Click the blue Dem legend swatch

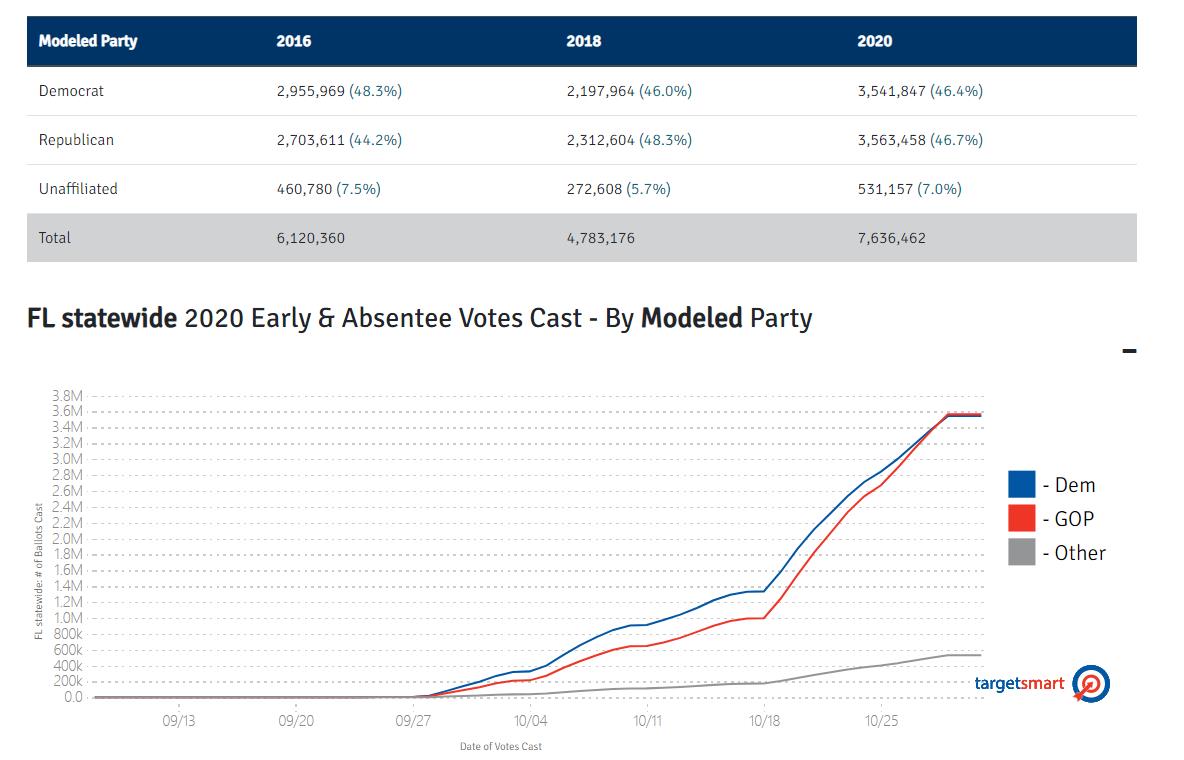1021,485
